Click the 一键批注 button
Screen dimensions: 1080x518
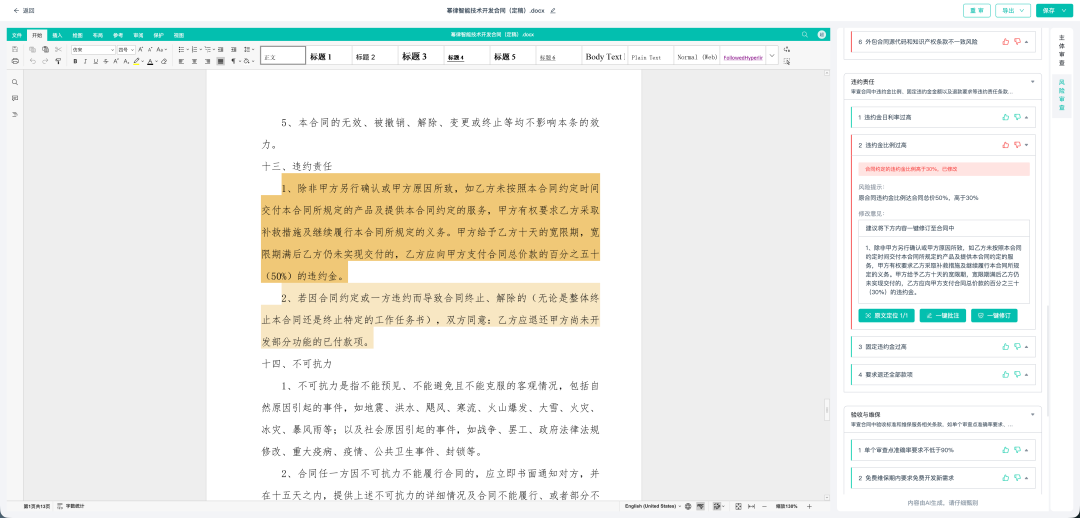coord(942,315)
